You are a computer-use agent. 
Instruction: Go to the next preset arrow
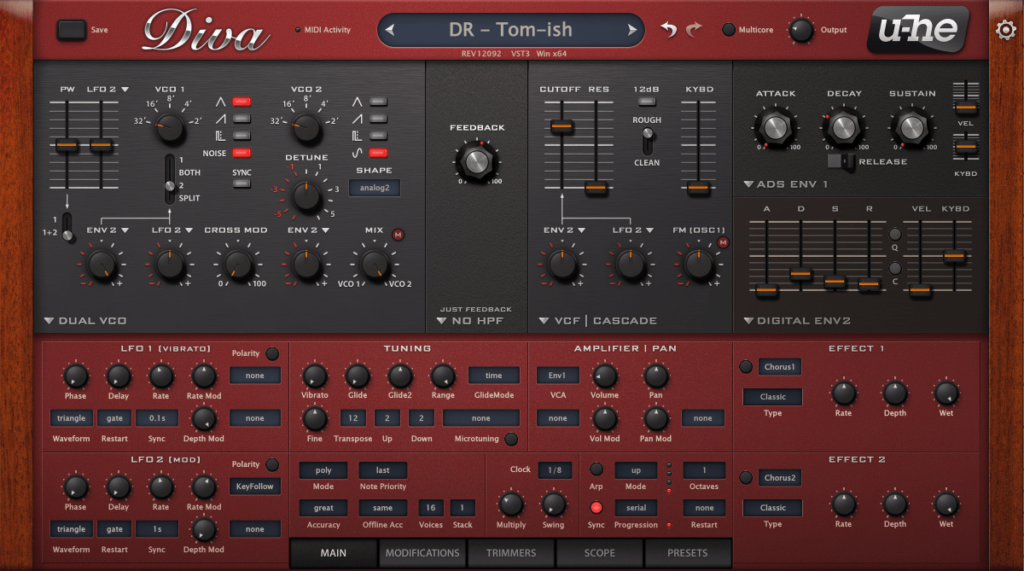(x=632, y=30)
